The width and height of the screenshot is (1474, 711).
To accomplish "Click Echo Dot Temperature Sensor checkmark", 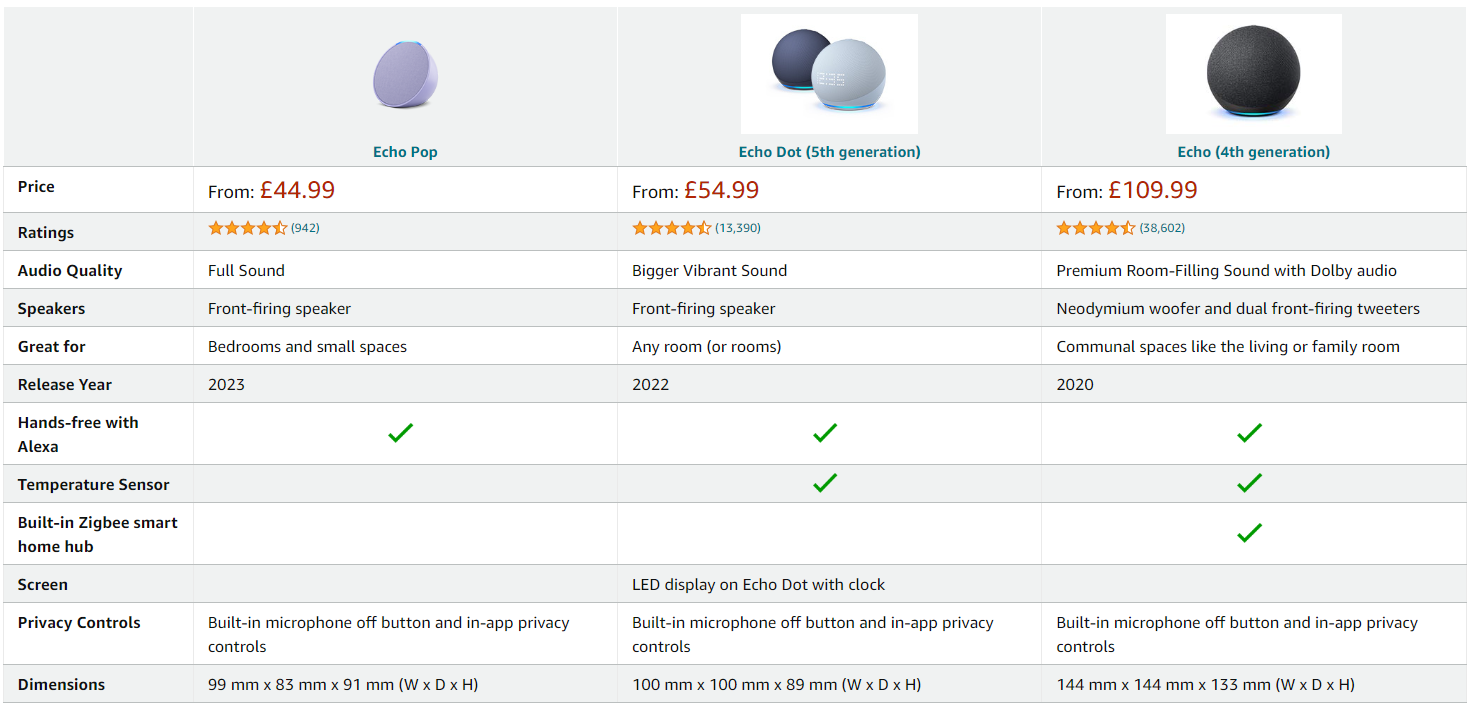I will tap(825, 483).
